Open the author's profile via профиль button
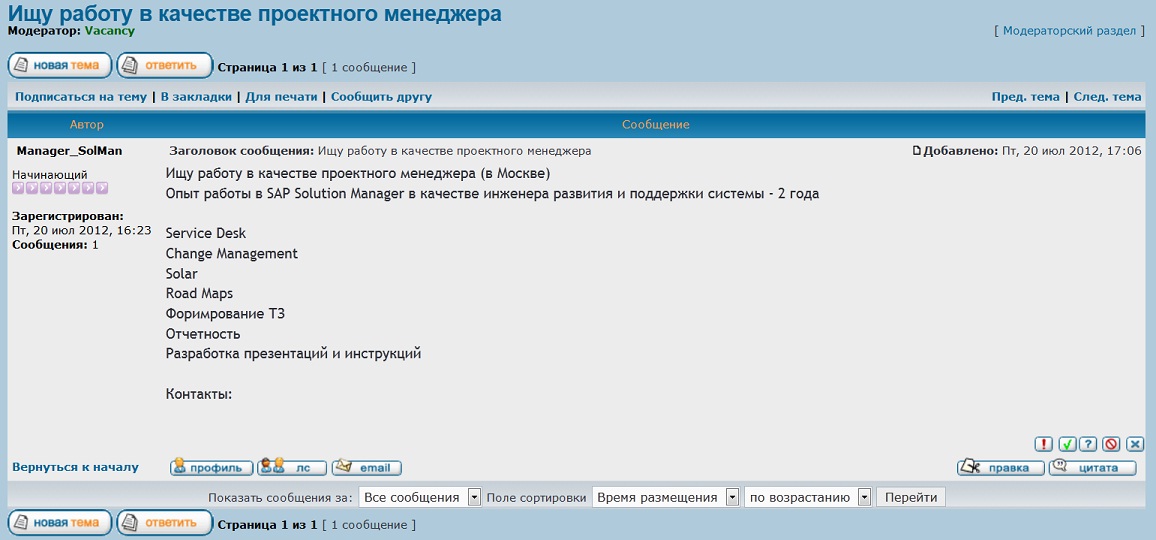Image resolution: width=1156 pixels, height=540 pixels. (211, 467)
